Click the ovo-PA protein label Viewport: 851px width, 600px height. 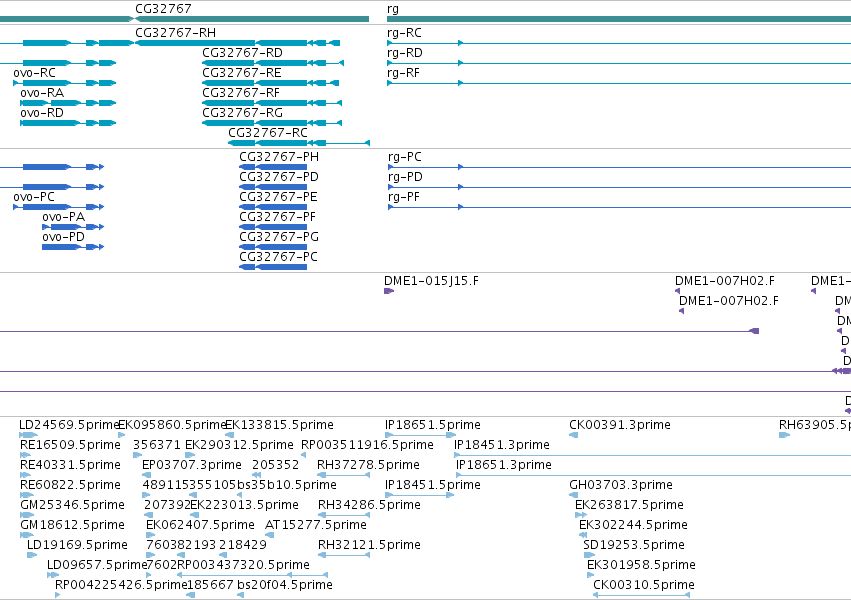point(63,217)
